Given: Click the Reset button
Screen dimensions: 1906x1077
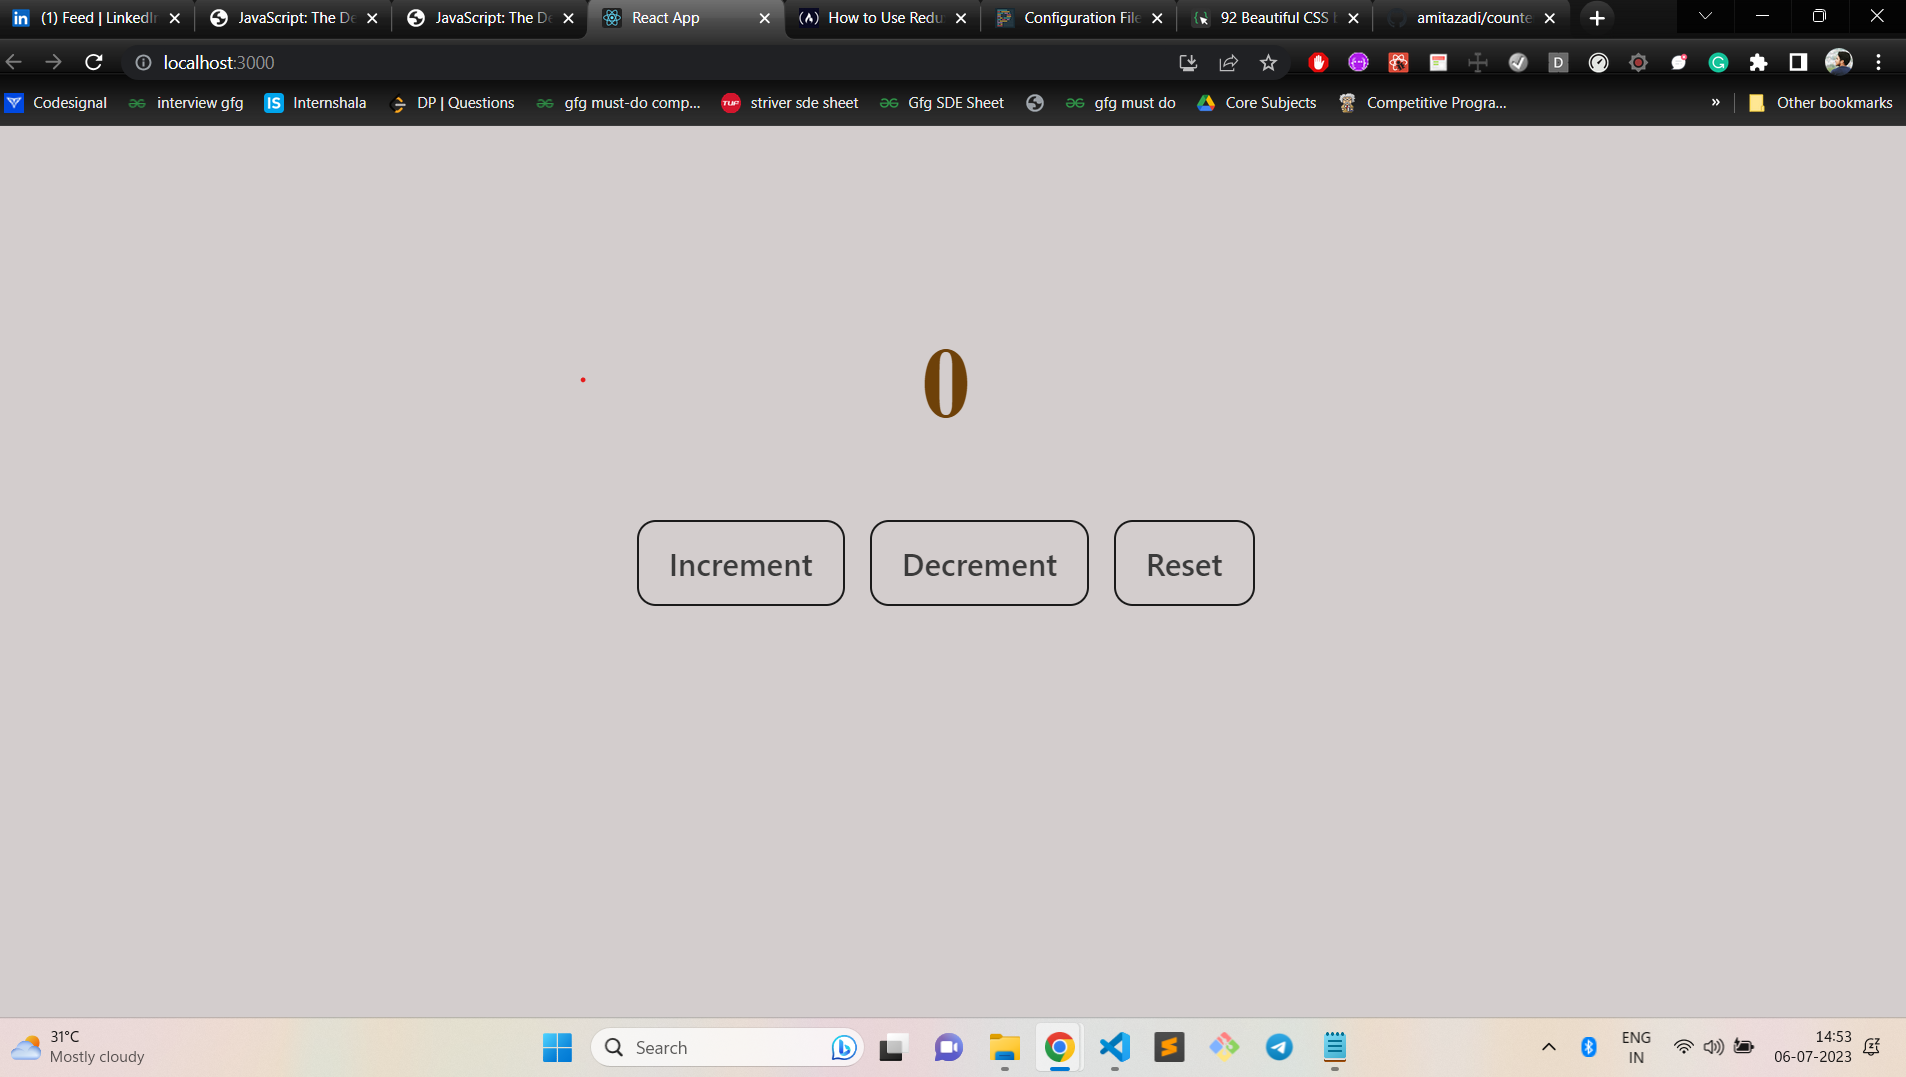Looking at the screenshot, I should (x=1183, y=563).
